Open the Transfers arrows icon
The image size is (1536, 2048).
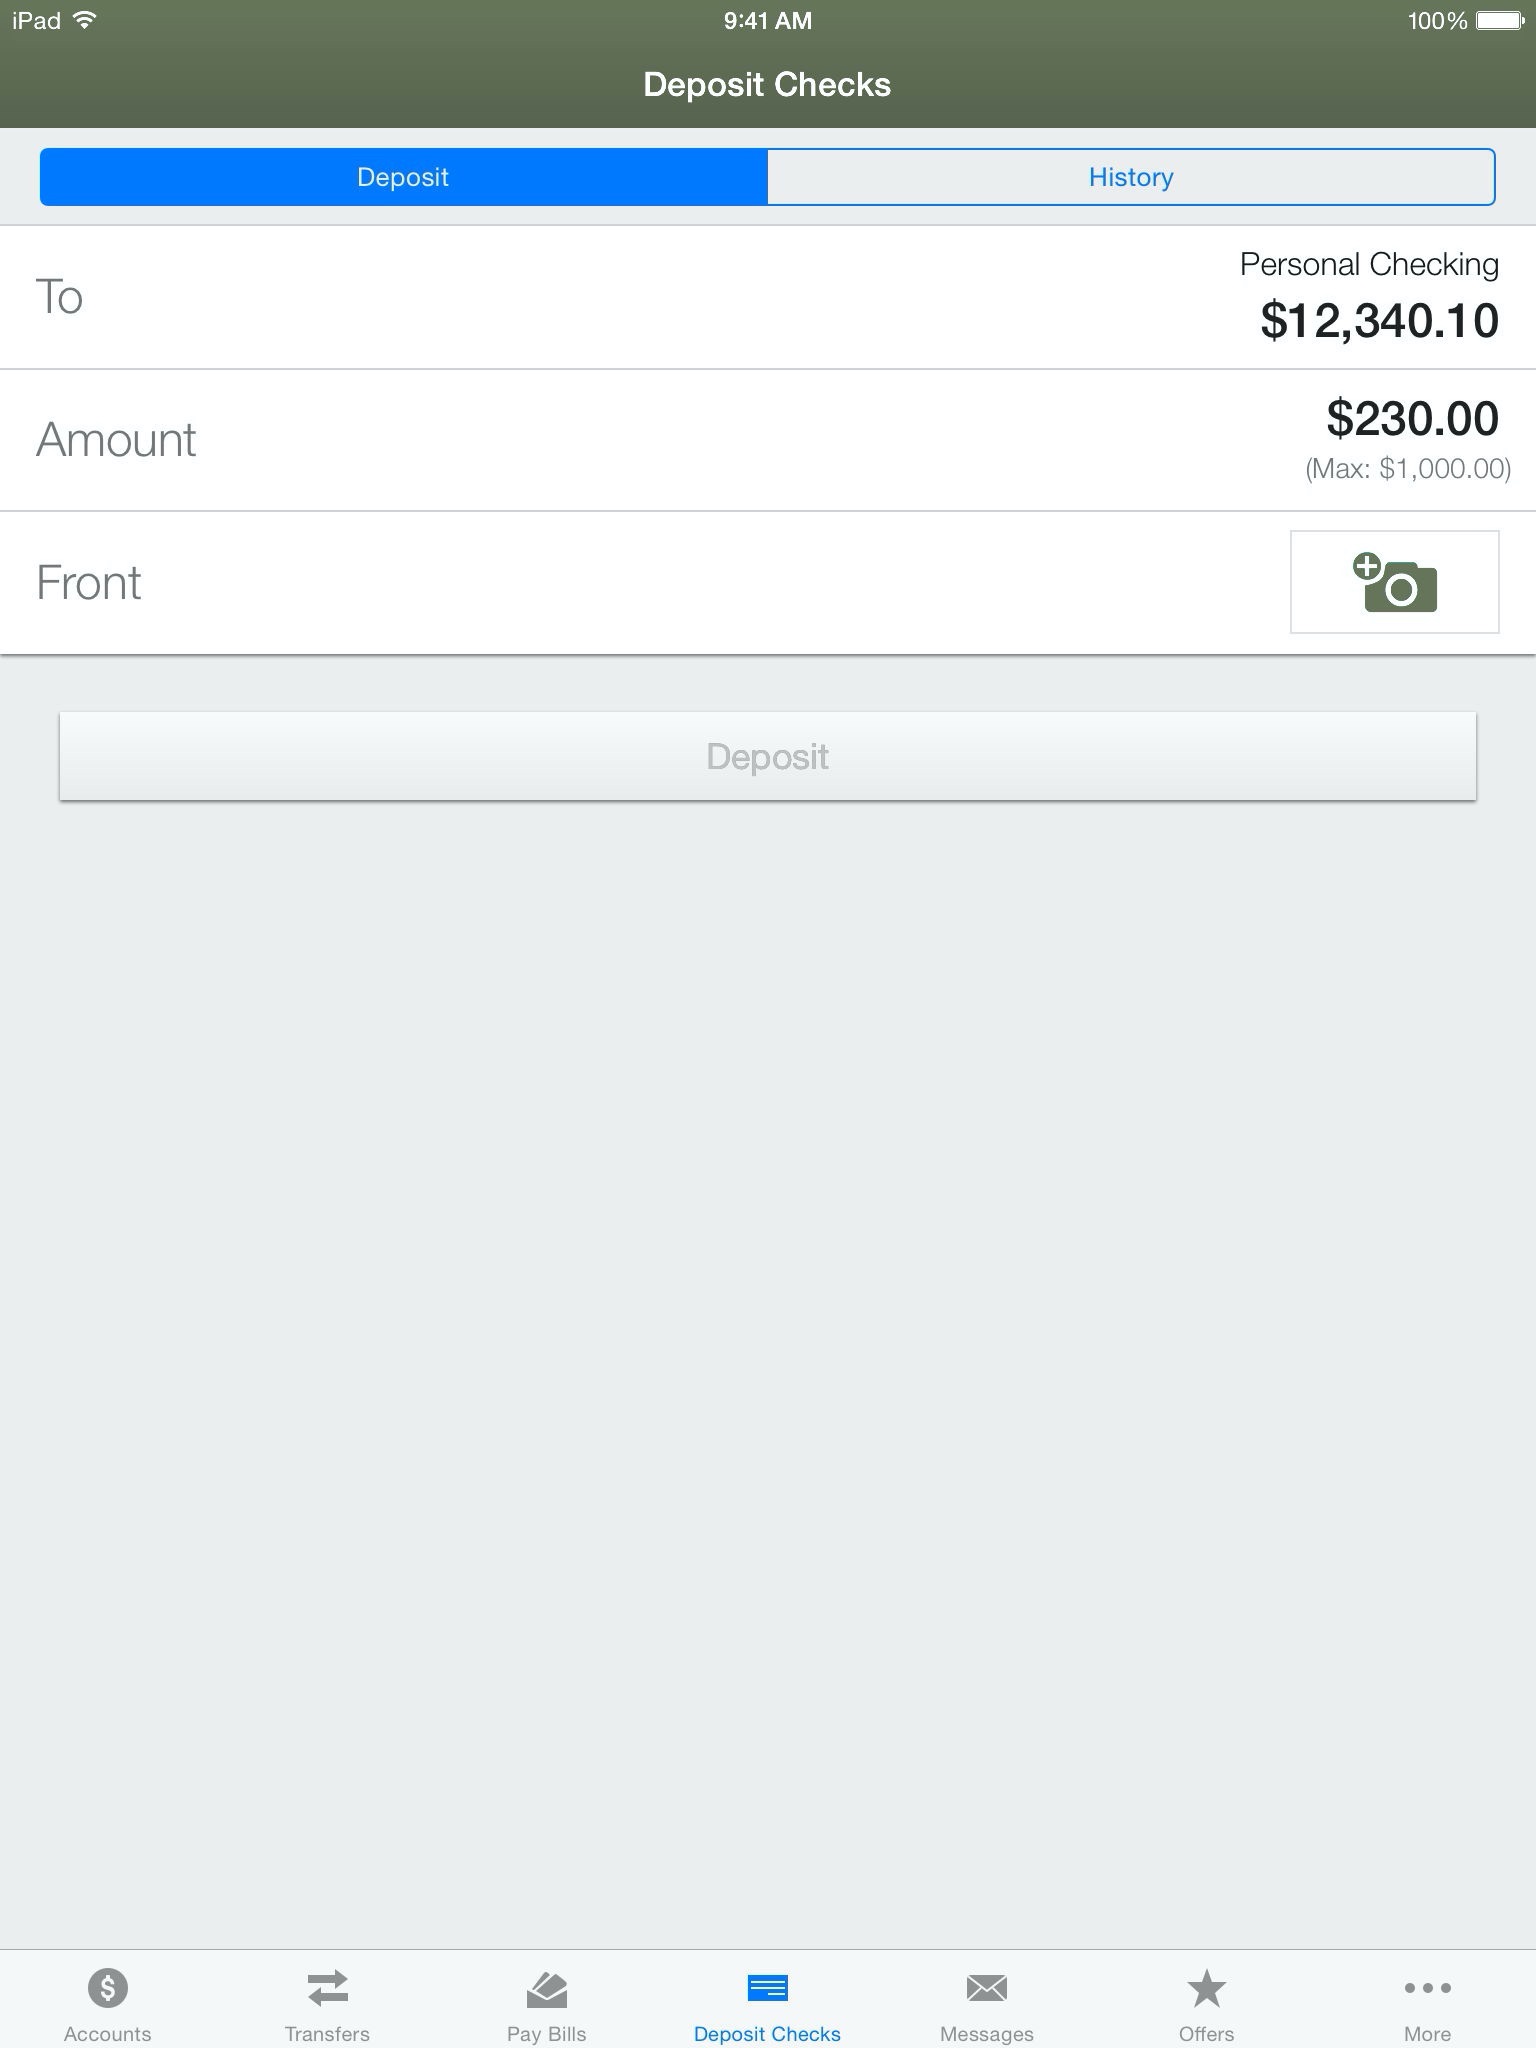point(327,1988)
